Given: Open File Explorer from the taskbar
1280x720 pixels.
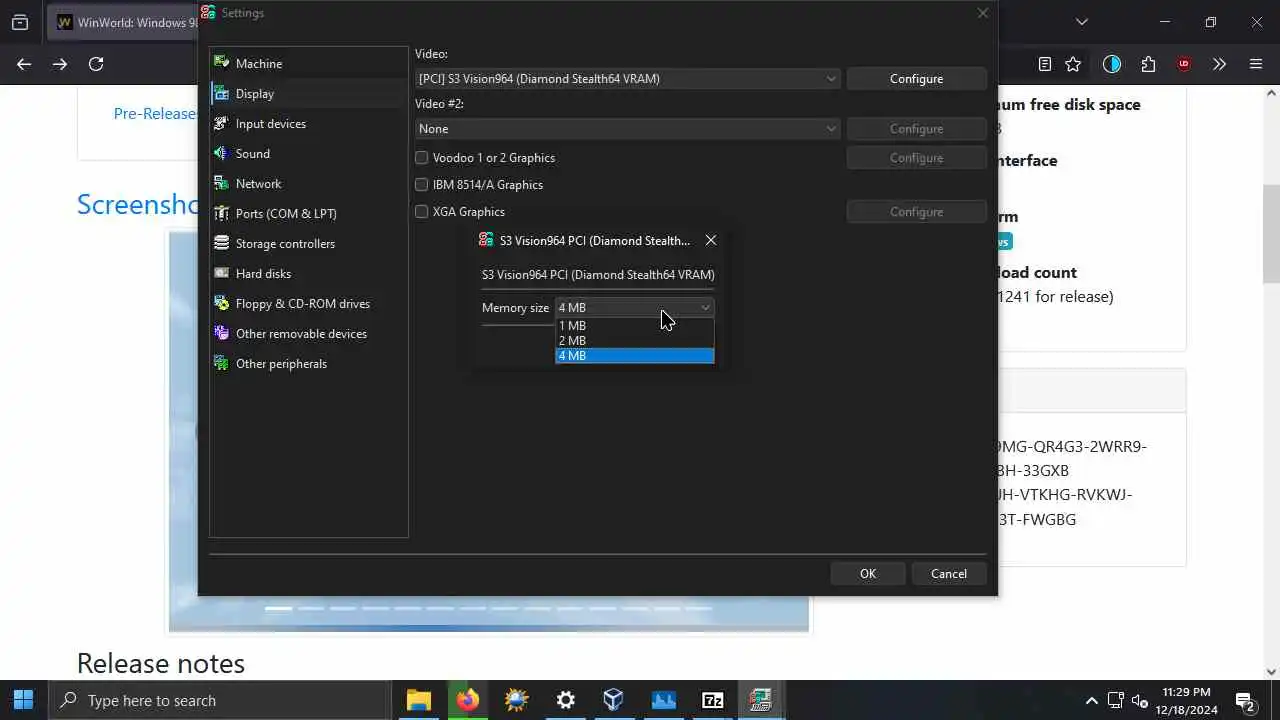Looking at the screenshot, I should [x=418, y=700].
